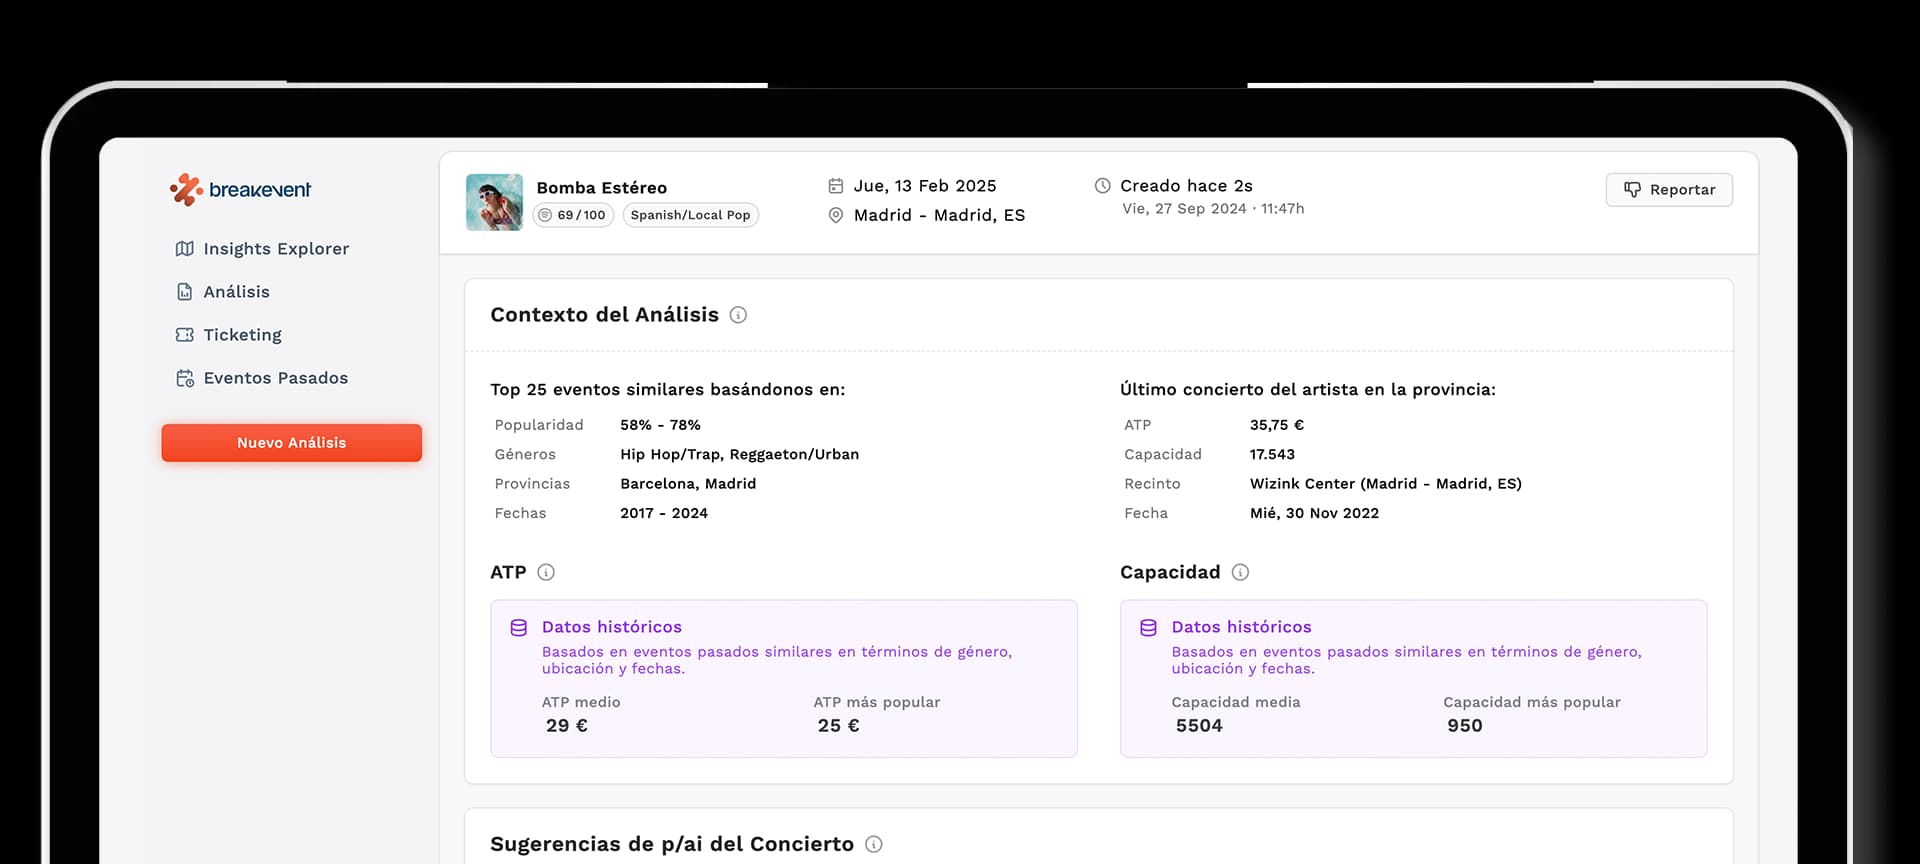Click clock icon beside Creado hace 2s

[x=1103, y=186]
